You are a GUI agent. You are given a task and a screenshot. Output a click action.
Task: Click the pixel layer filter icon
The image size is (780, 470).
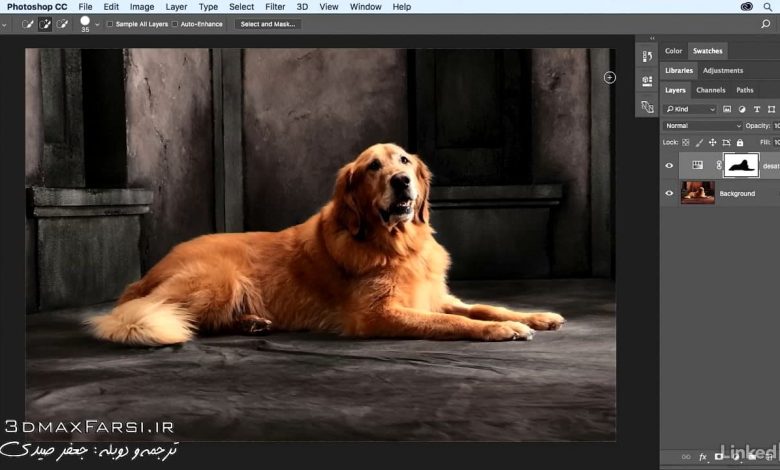727,109
